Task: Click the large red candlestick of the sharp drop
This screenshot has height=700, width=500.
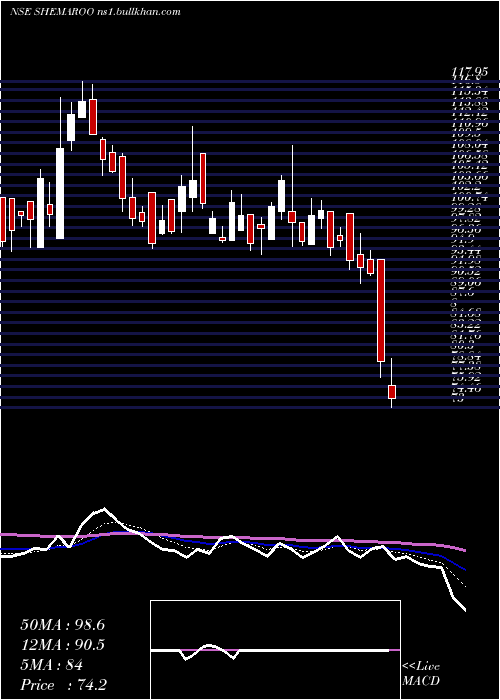Action: click(x=381, y=310)
